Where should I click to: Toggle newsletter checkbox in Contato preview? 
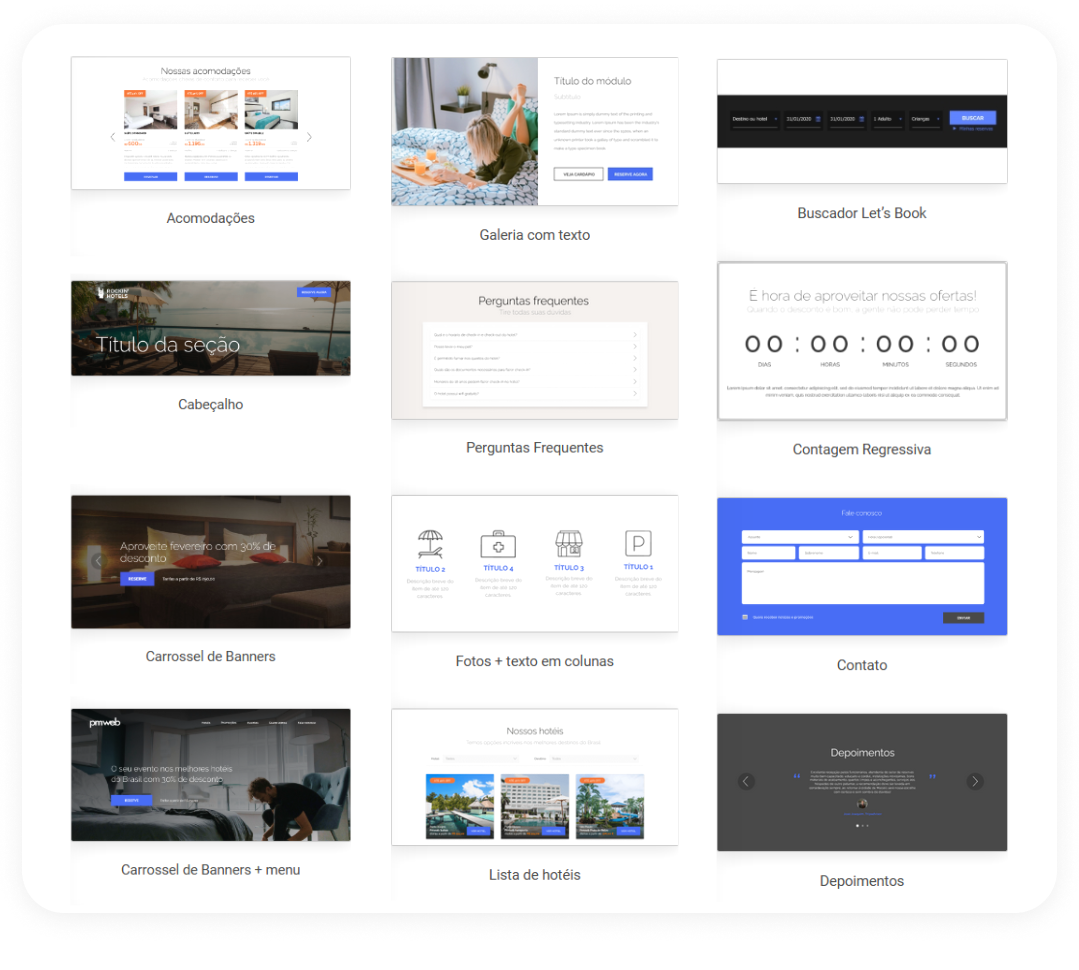coord(745,617)
